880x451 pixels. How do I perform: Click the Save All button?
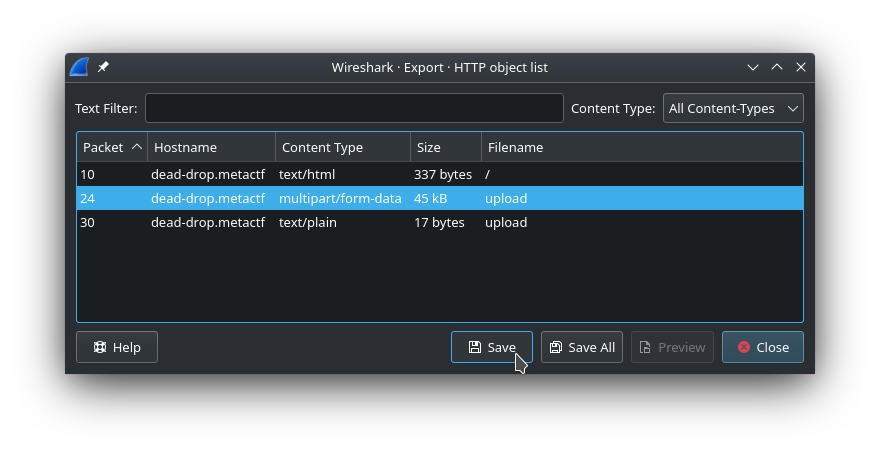tap(581, 347)
